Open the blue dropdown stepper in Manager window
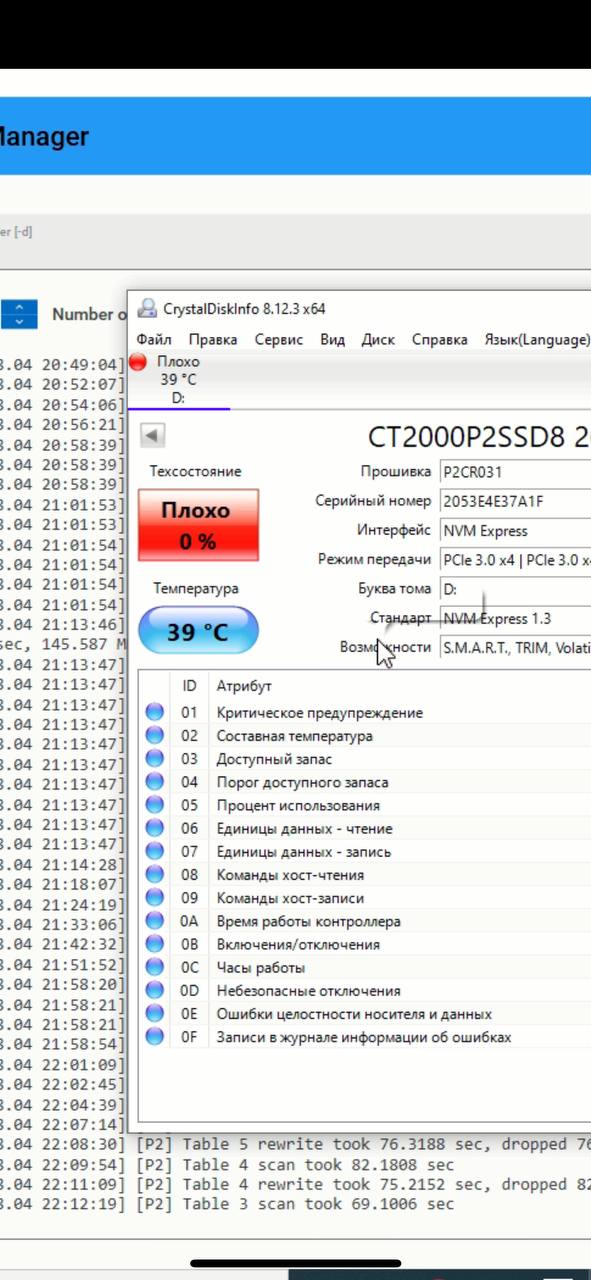This screenshot has width=591, height=1280. point(18,314)
